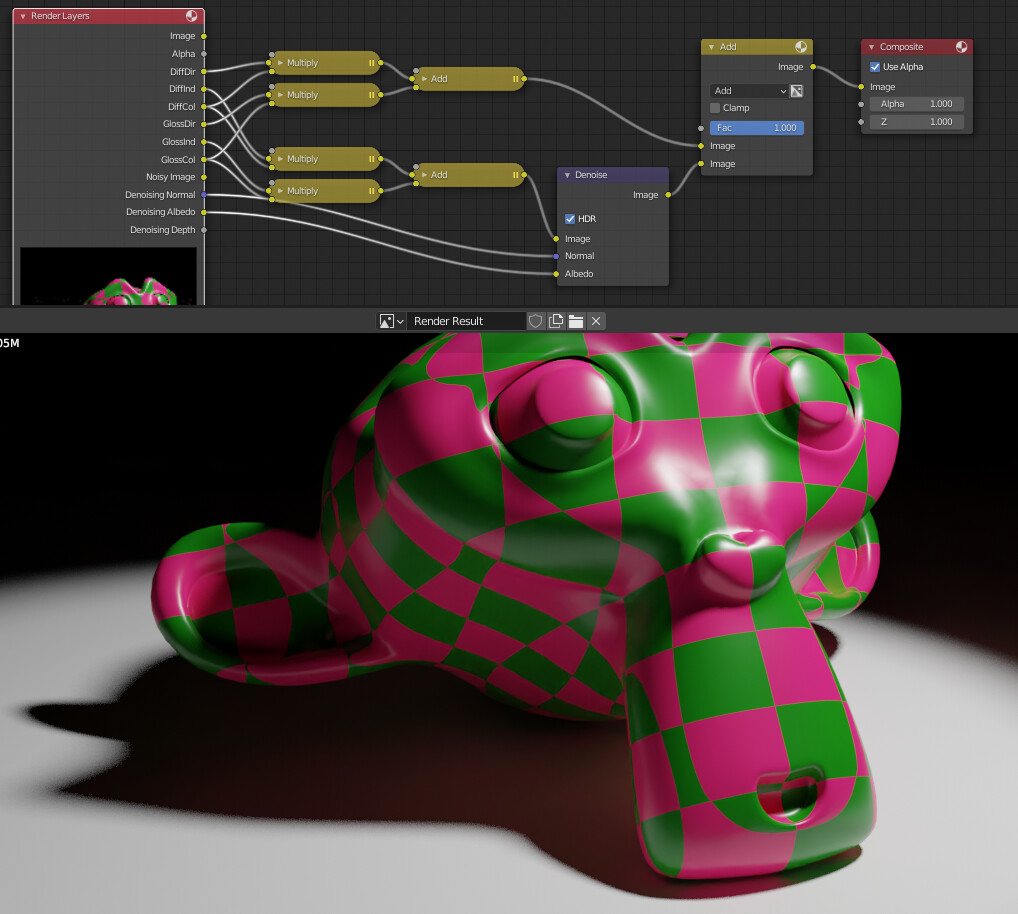Image resolution: width=1018 pixels, height=914 pixels.
Task: Click the Add node preview sphere icon
Action: tap(801, 47)
